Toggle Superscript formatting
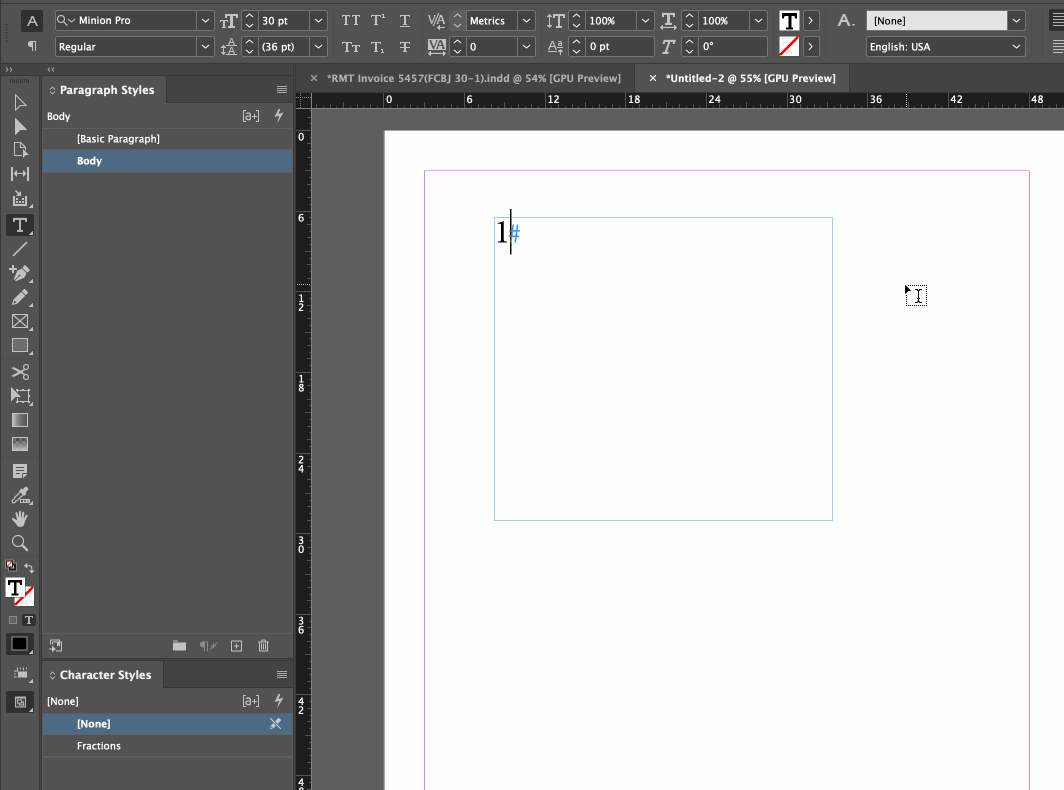Screen dimensions: 1064x790 tap(377, 21)
